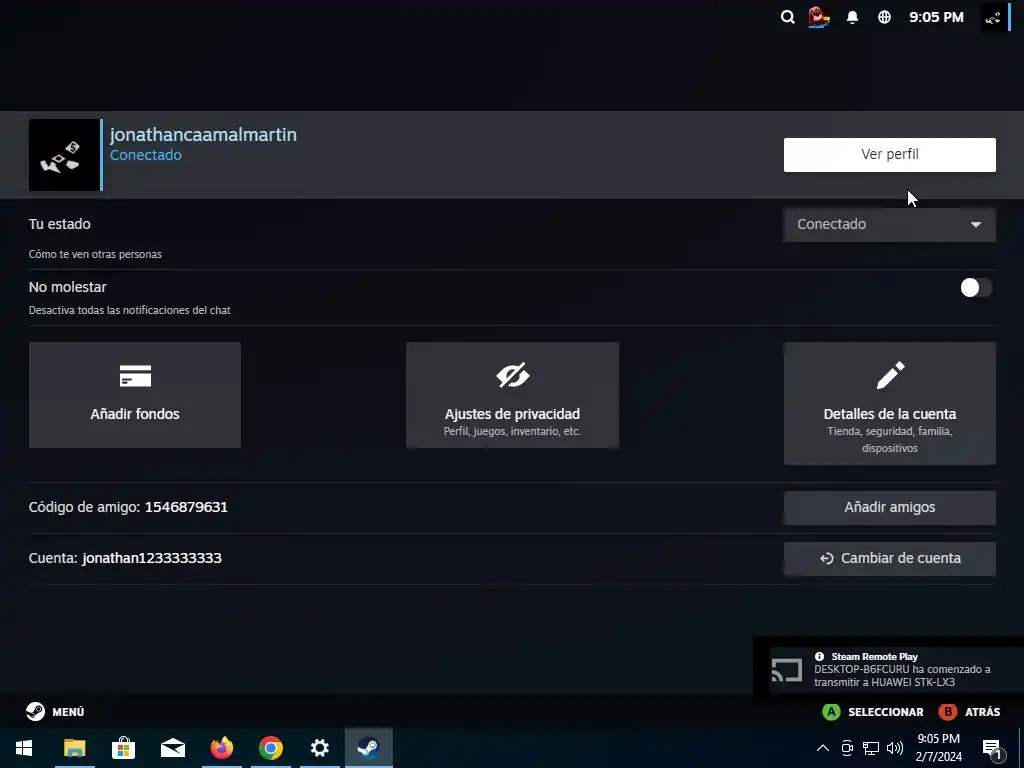Click the red B ATRÁS prompt
Image resolution: width=1024 pixels, height=768 pixels.
click(969, 712)
